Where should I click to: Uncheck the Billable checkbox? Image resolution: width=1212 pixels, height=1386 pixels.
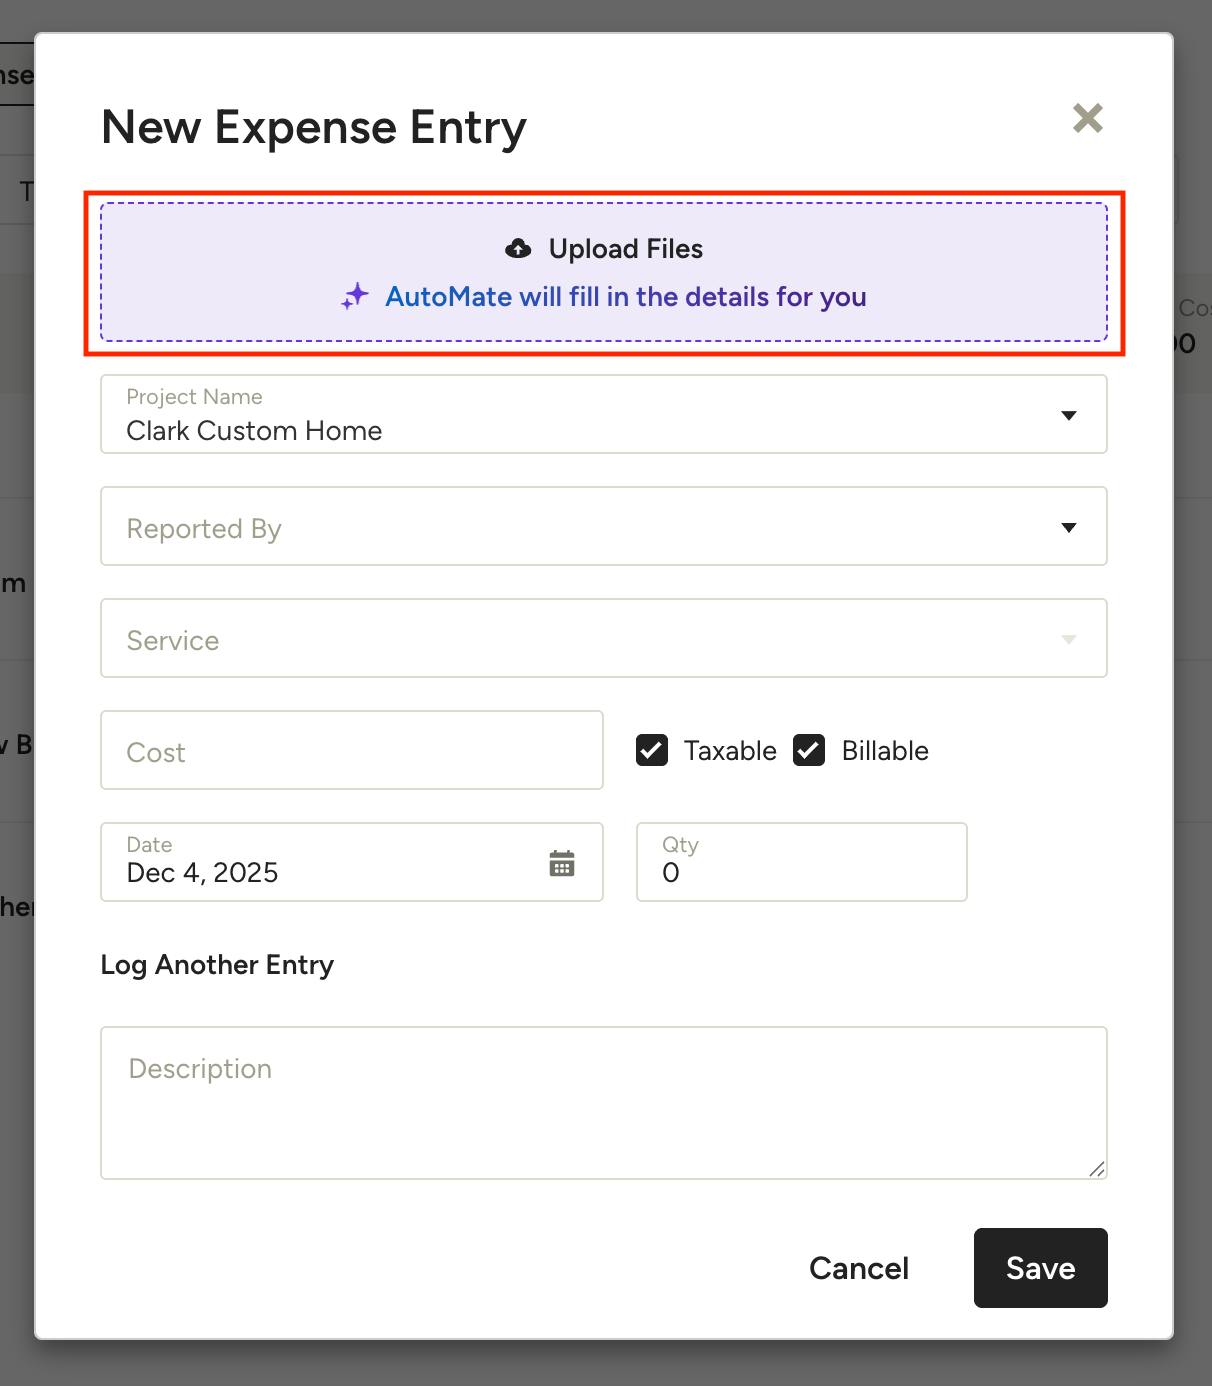[x=809, y=750]
